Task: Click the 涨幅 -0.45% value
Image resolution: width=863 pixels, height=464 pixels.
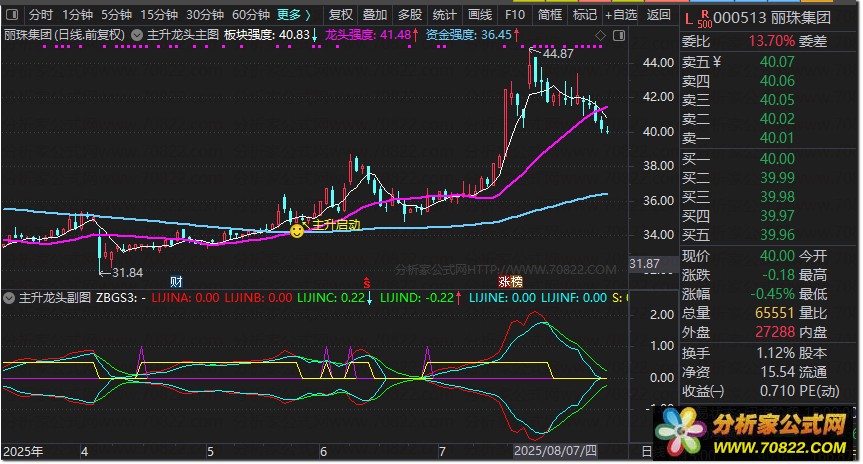Action: pyautogui.click(x=773, y=294)
